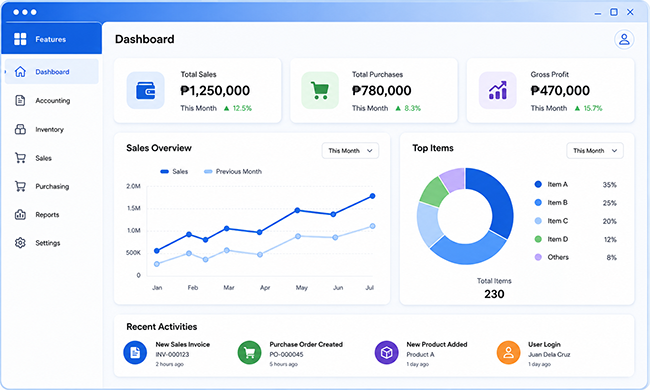Open Sales Overview This Month dropdown
Image resolution: width=650 pixels, height=390 pixels.
point(350,150)
